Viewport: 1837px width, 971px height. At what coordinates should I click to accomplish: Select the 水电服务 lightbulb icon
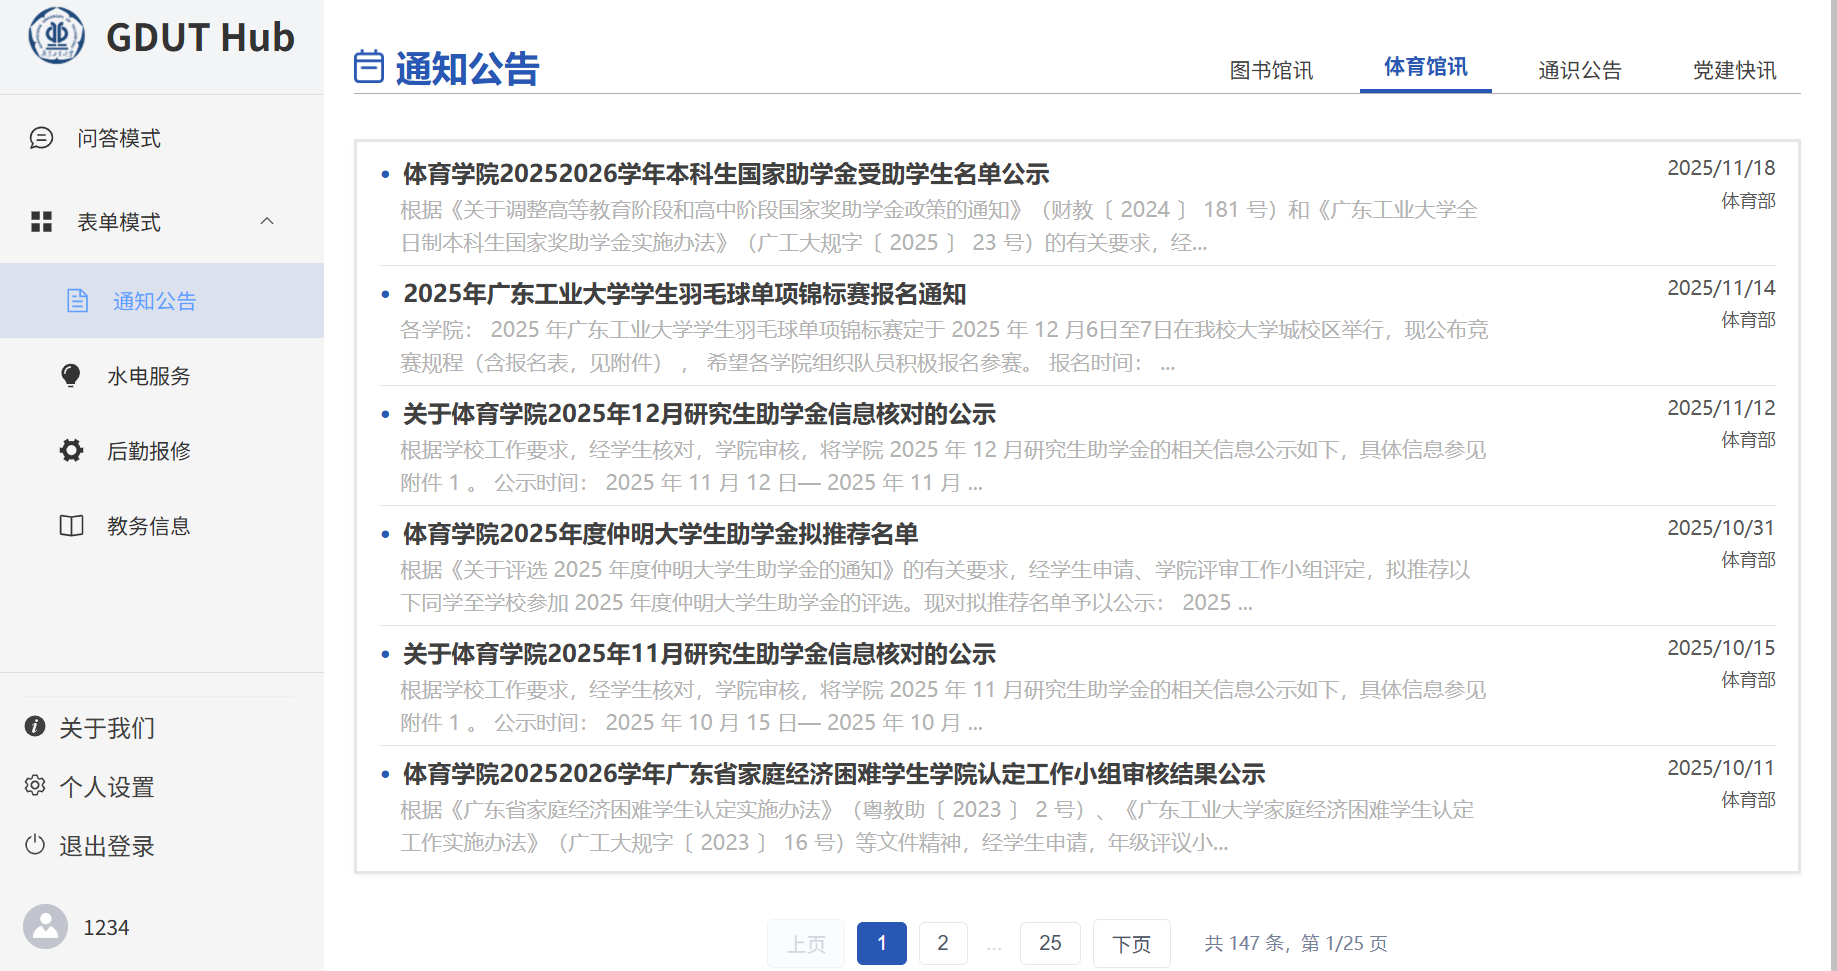point(71,376)
